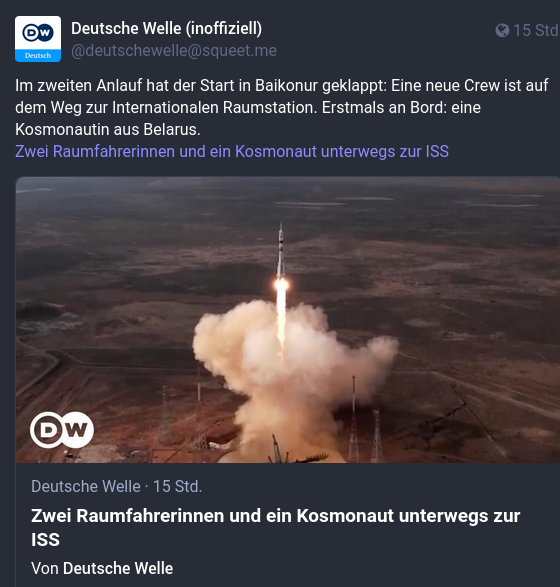560x587 pixels.
Task: Open the rocket launch preview image
Action: [x=287, y=320]
